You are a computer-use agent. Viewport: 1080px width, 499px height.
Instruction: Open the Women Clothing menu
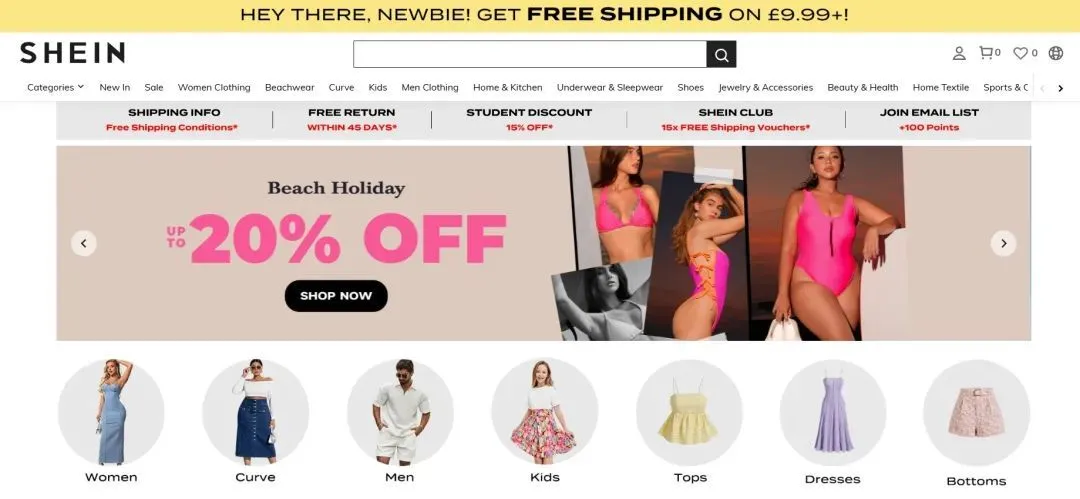tap(214, 88)
